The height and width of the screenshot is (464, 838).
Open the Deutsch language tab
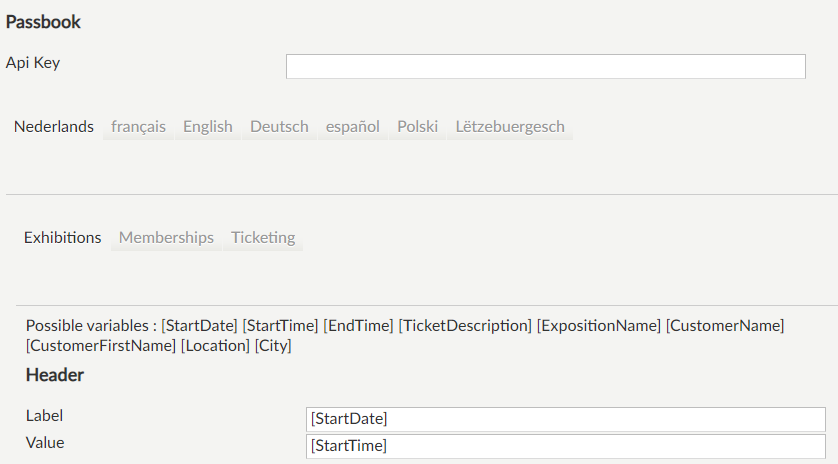tap(279, 127)
